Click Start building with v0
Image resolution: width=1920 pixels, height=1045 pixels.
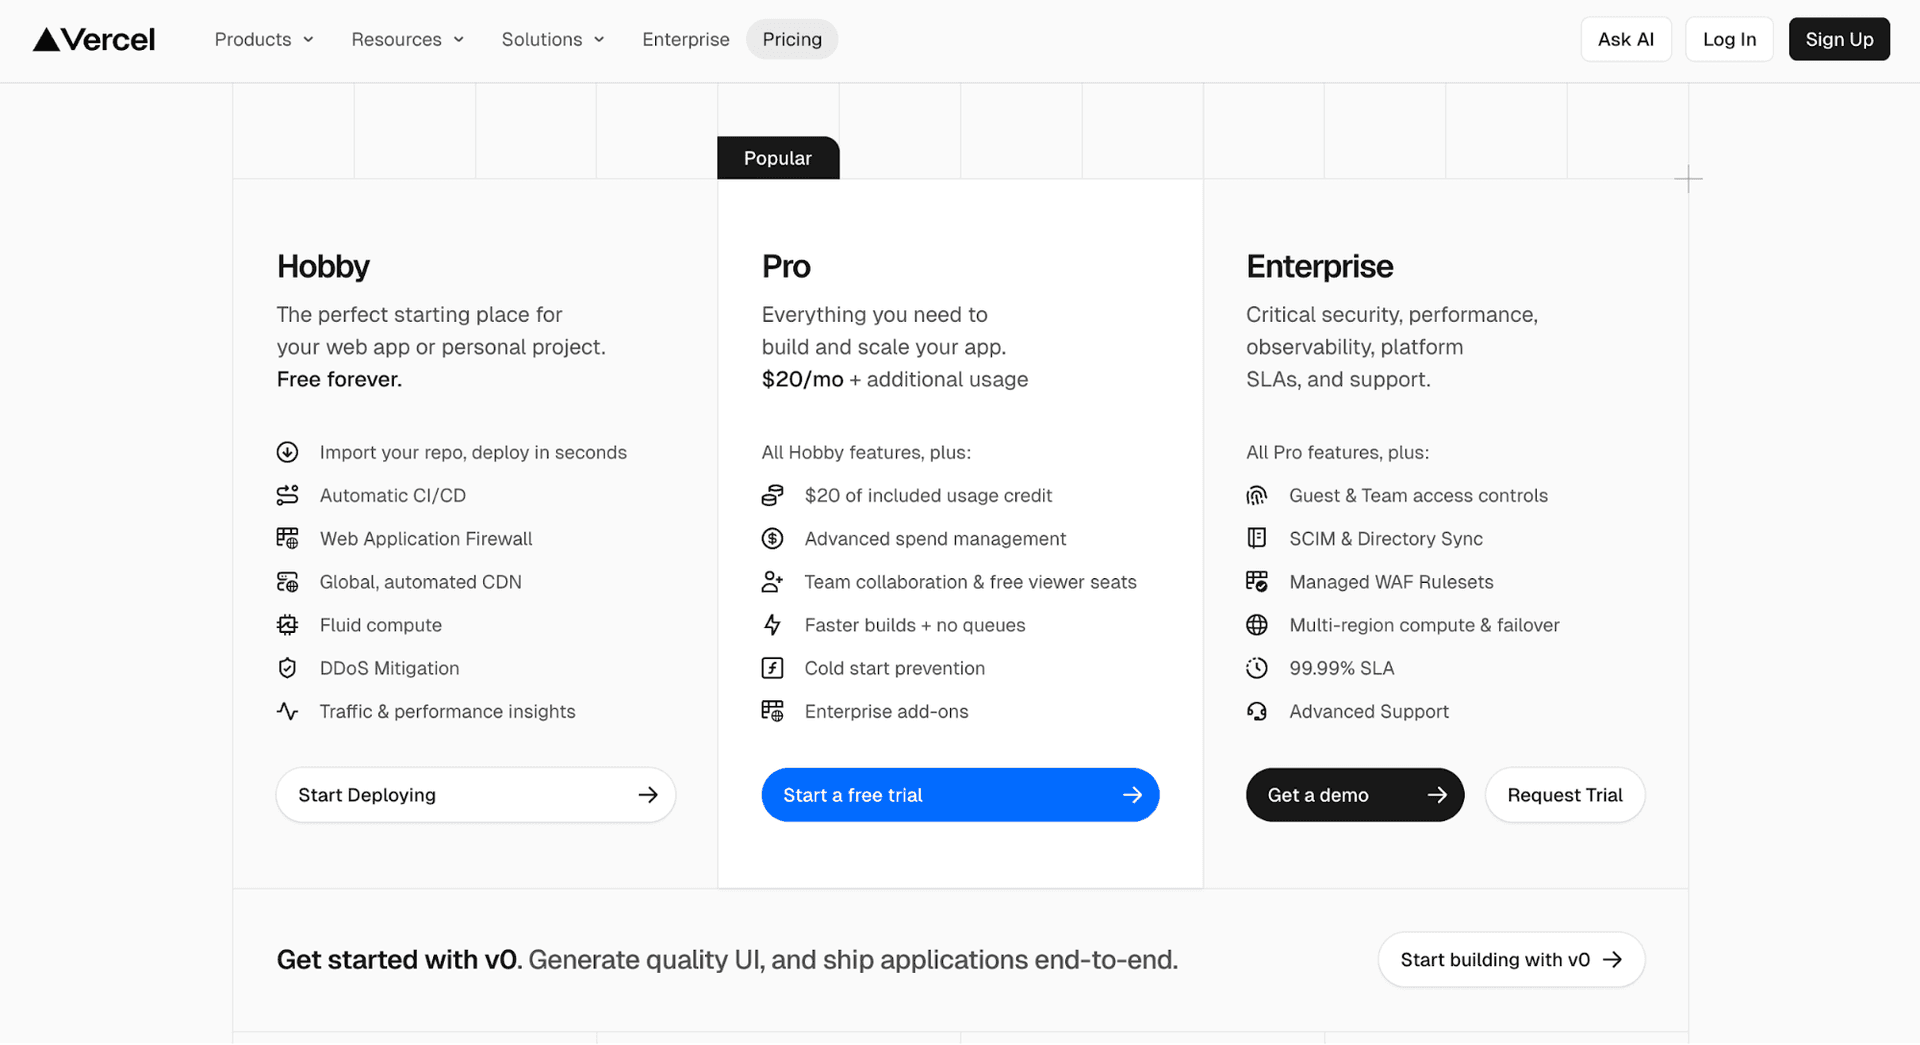pyautogui.click(x=1510, y=959)
